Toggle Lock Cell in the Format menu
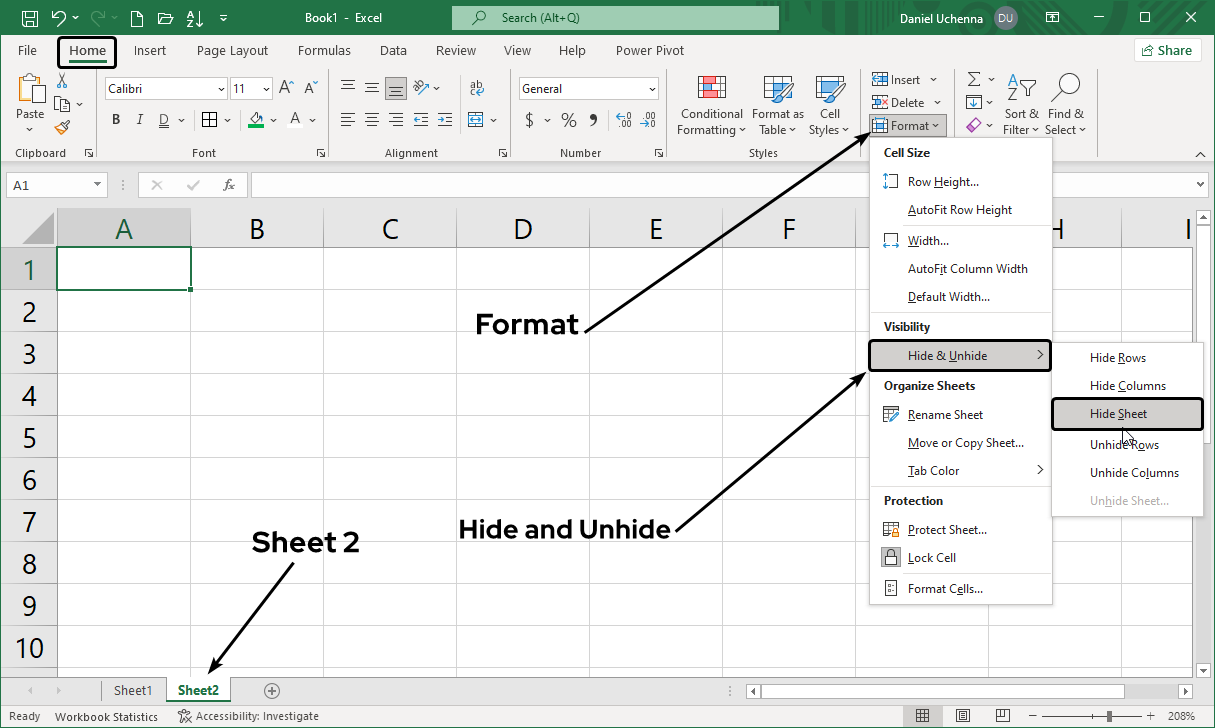This screenshot has height=728, width=1215. tap(931, 557)
